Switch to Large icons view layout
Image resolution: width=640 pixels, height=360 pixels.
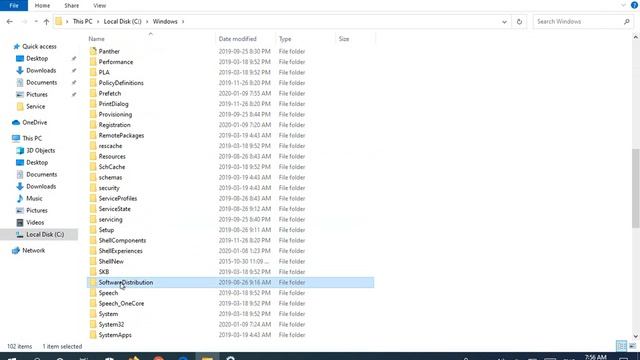click(632, 346)
